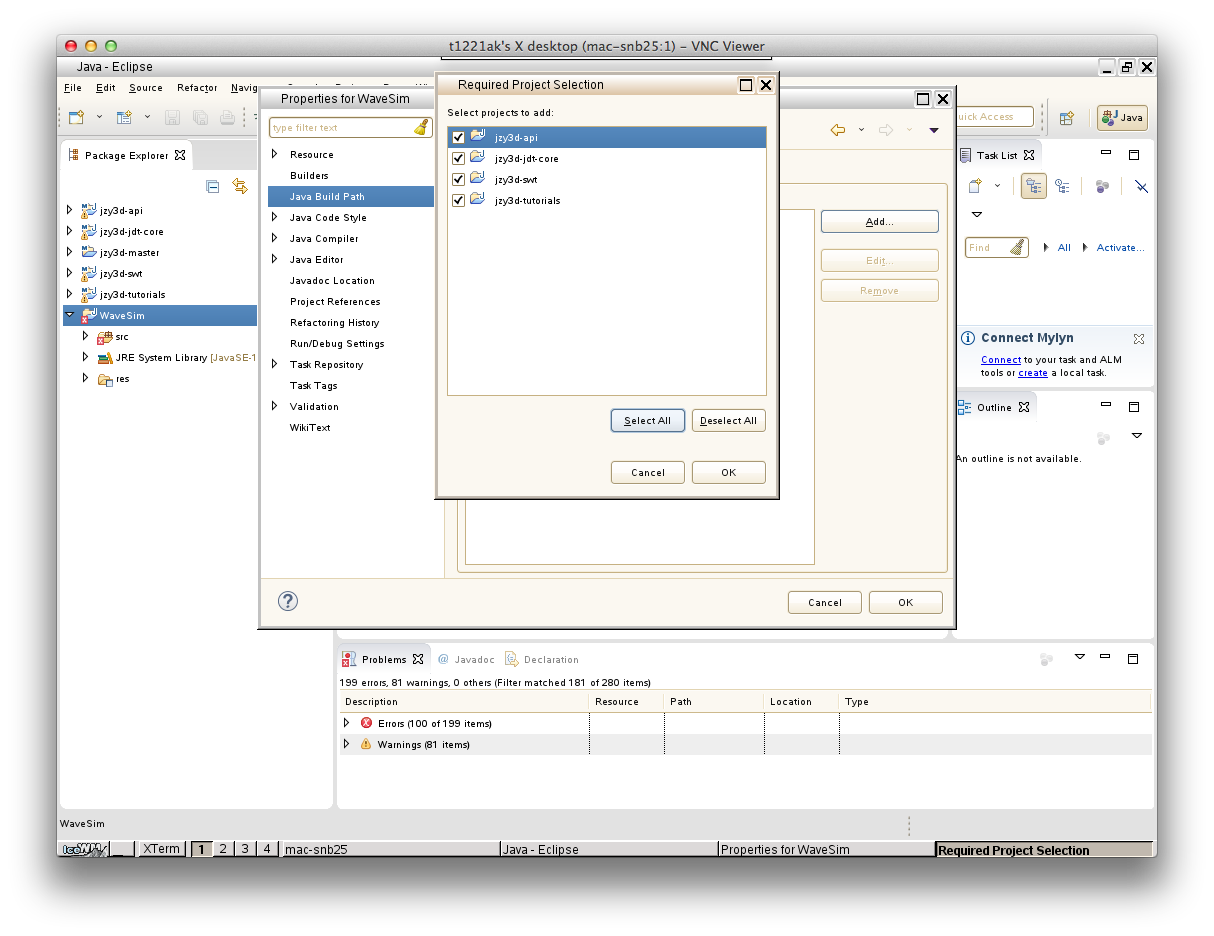Close the Package Explorer tab
This screenshot has width=1214, height=936.
(180, 155)
